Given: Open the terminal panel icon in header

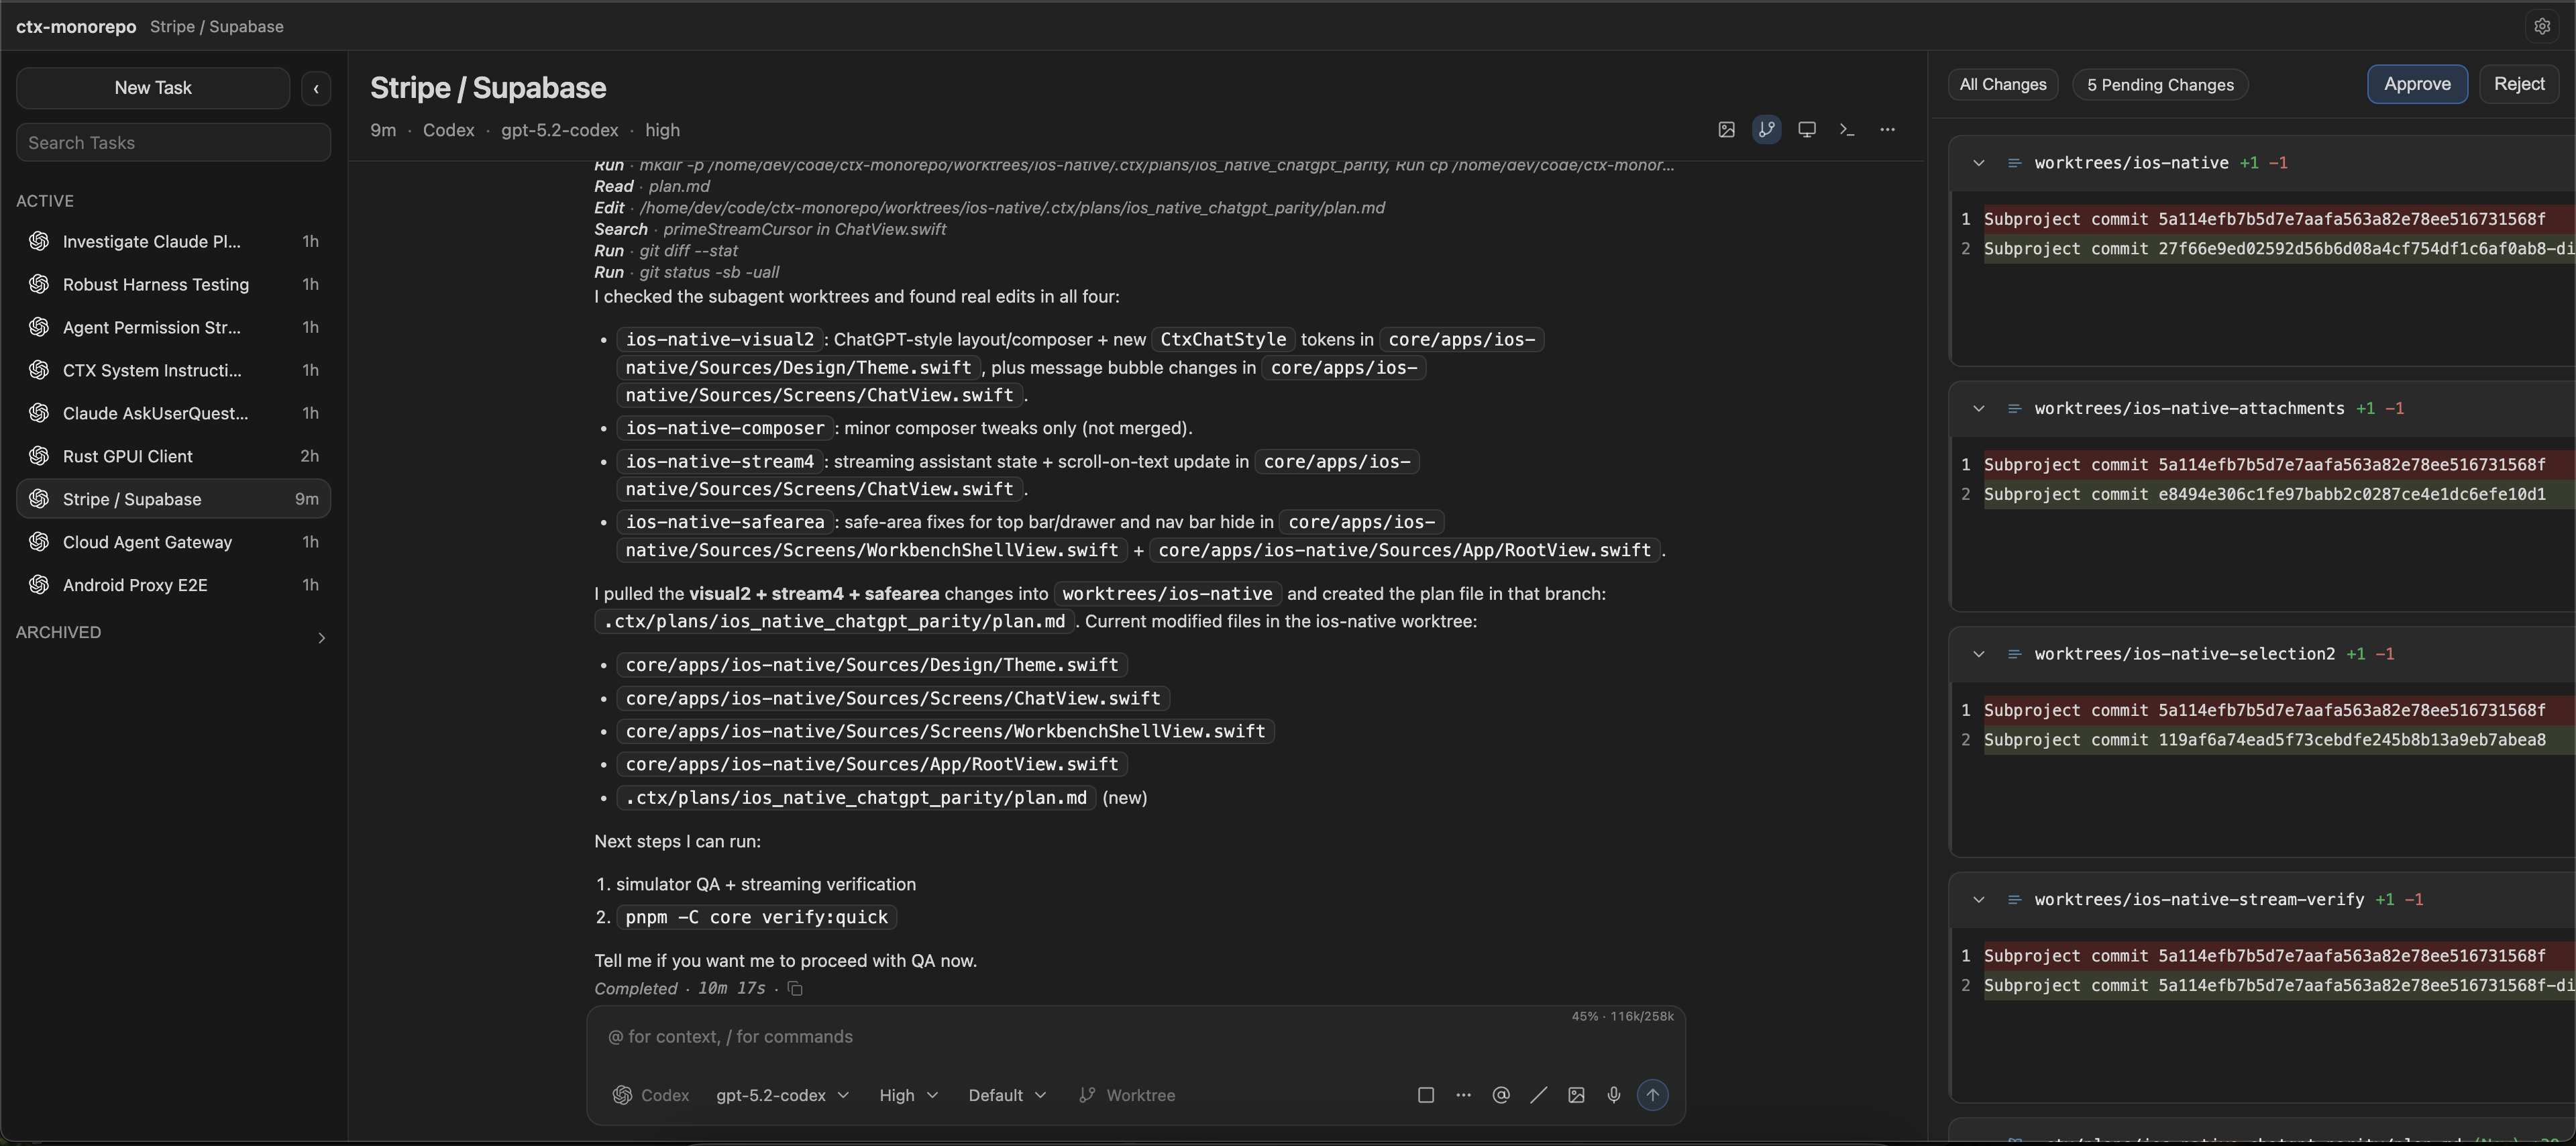Looking at the screenshot, I should click(1846, 130).
